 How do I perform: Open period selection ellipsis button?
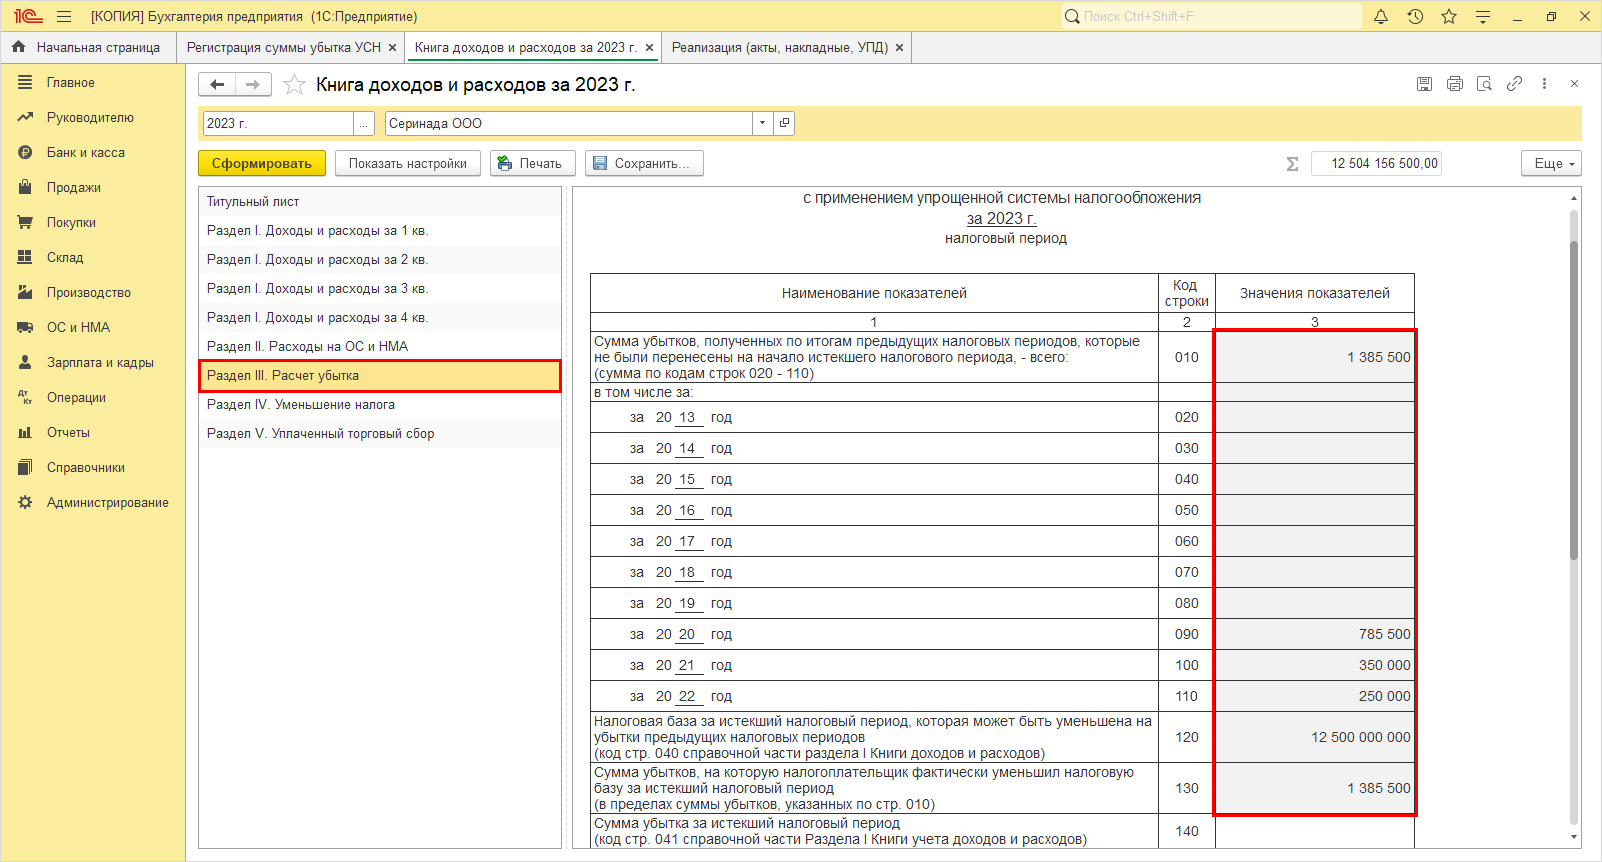tap(364, 123)
